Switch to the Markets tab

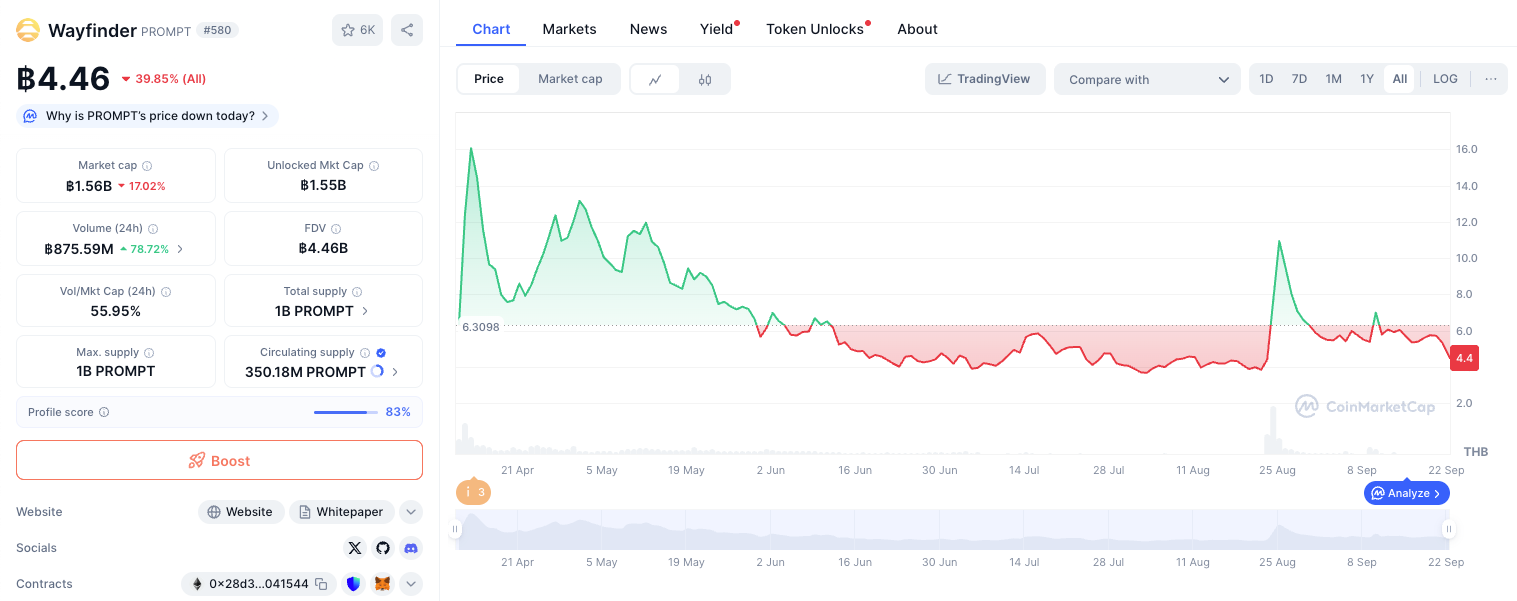569,29
